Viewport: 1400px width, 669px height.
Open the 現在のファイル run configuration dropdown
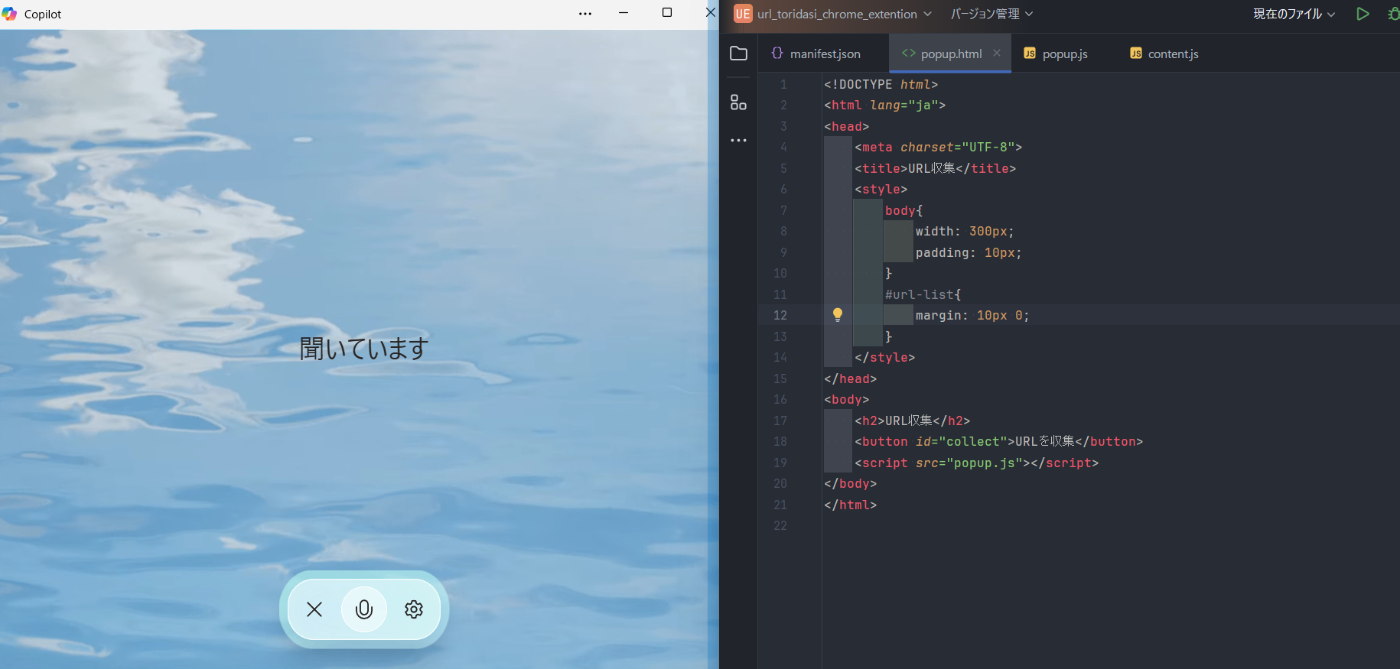pyautogui.click(x=1295, y=14)
